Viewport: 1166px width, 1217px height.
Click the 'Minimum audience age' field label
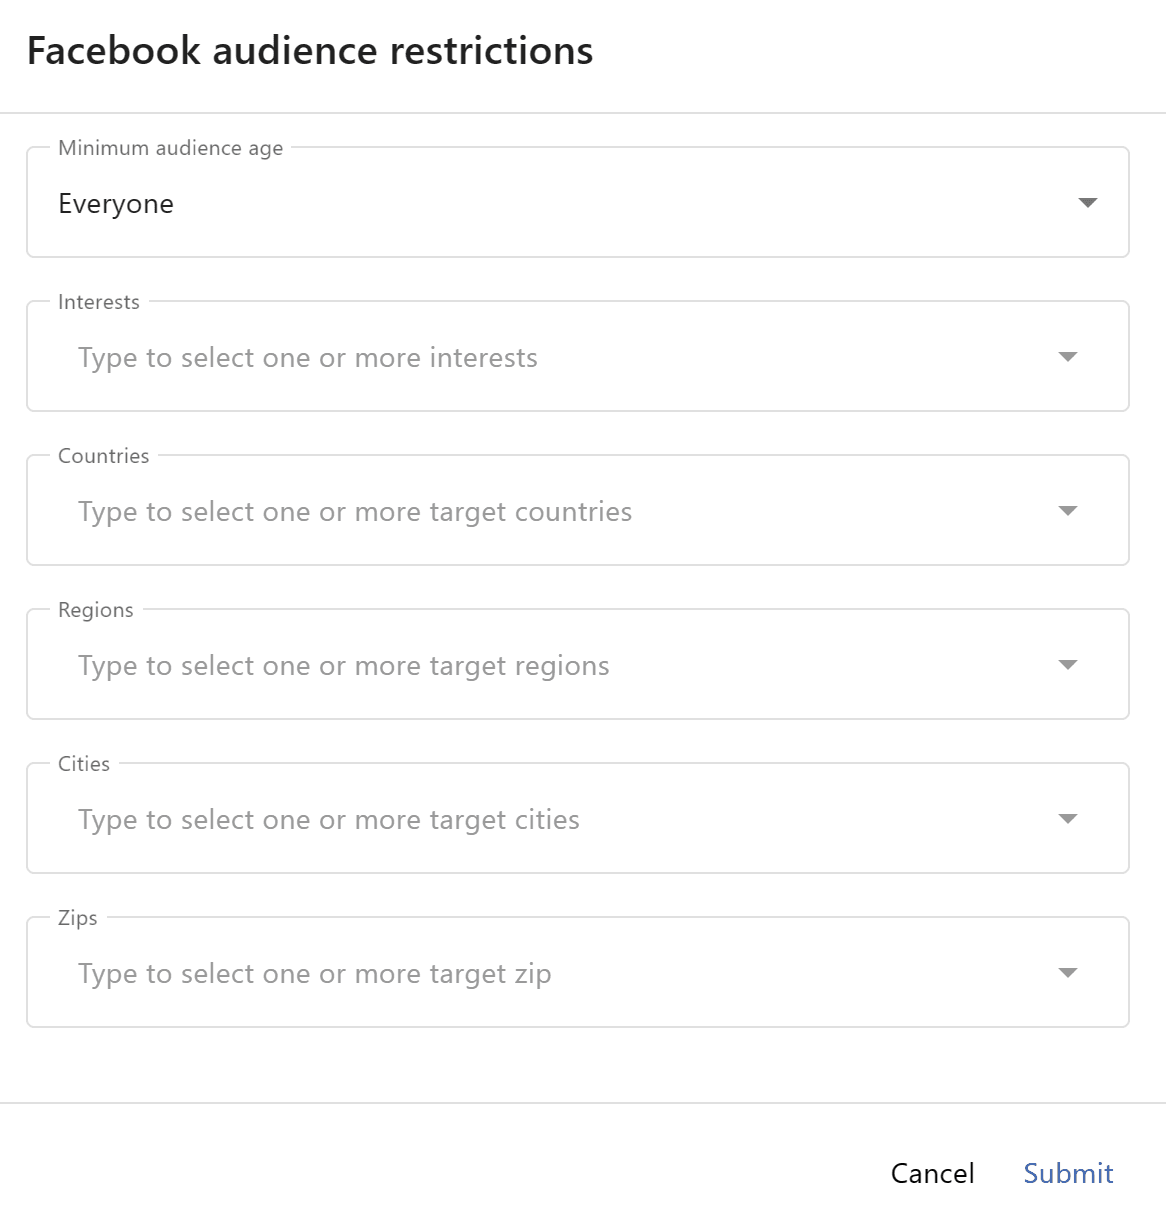point(170,148)
